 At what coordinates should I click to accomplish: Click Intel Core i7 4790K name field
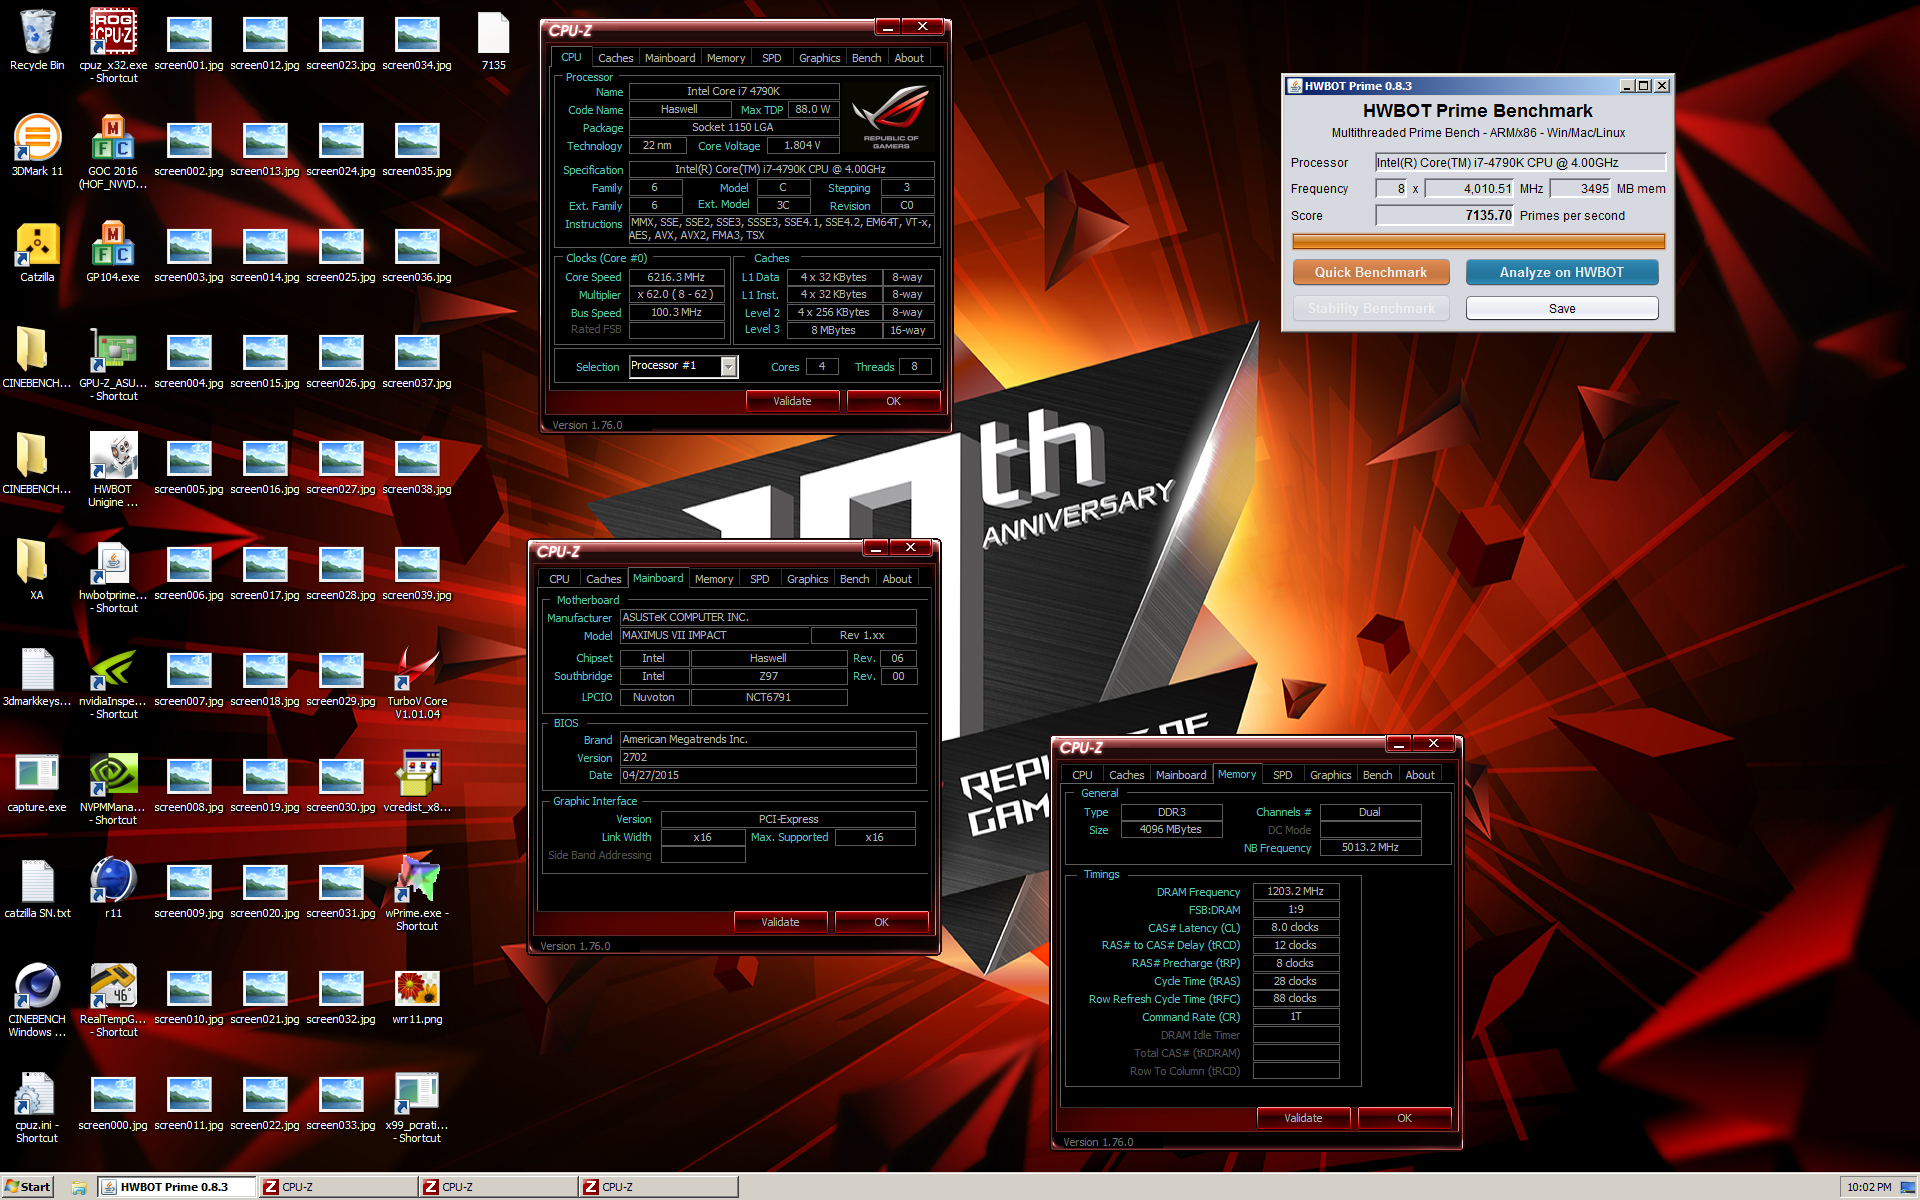[733, 91]
